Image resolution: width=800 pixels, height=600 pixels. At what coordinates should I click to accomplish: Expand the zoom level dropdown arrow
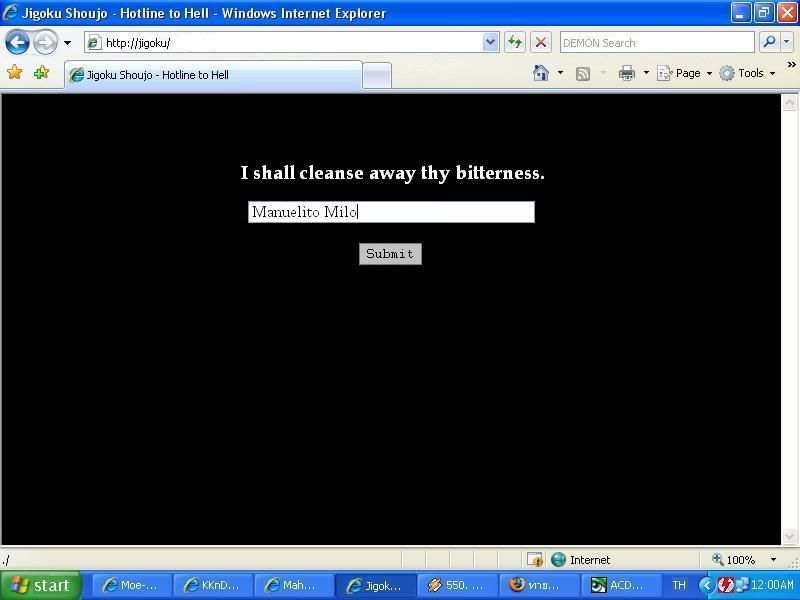pyautogui.click(x=773, y=560)
